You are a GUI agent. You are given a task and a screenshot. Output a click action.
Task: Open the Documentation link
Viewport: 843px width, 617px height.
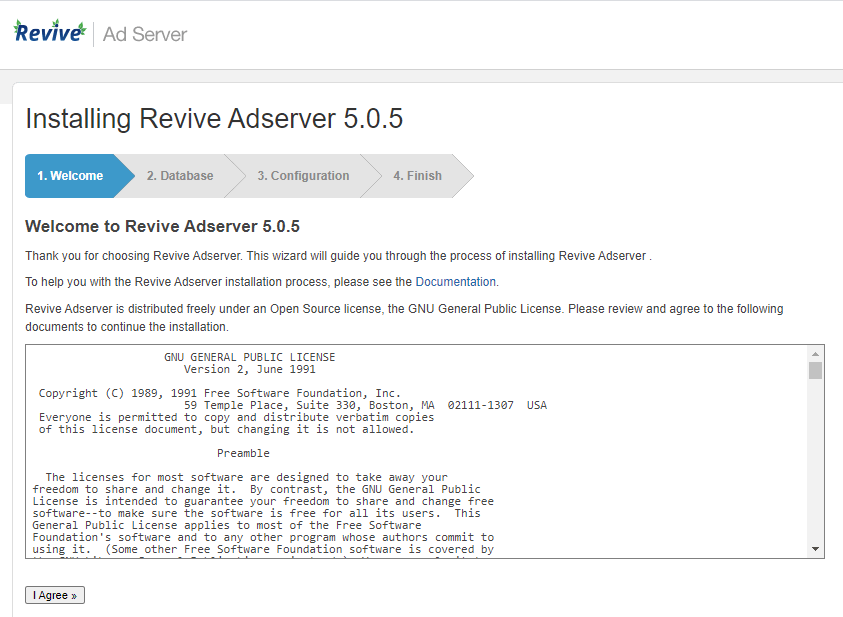point(456,282)
